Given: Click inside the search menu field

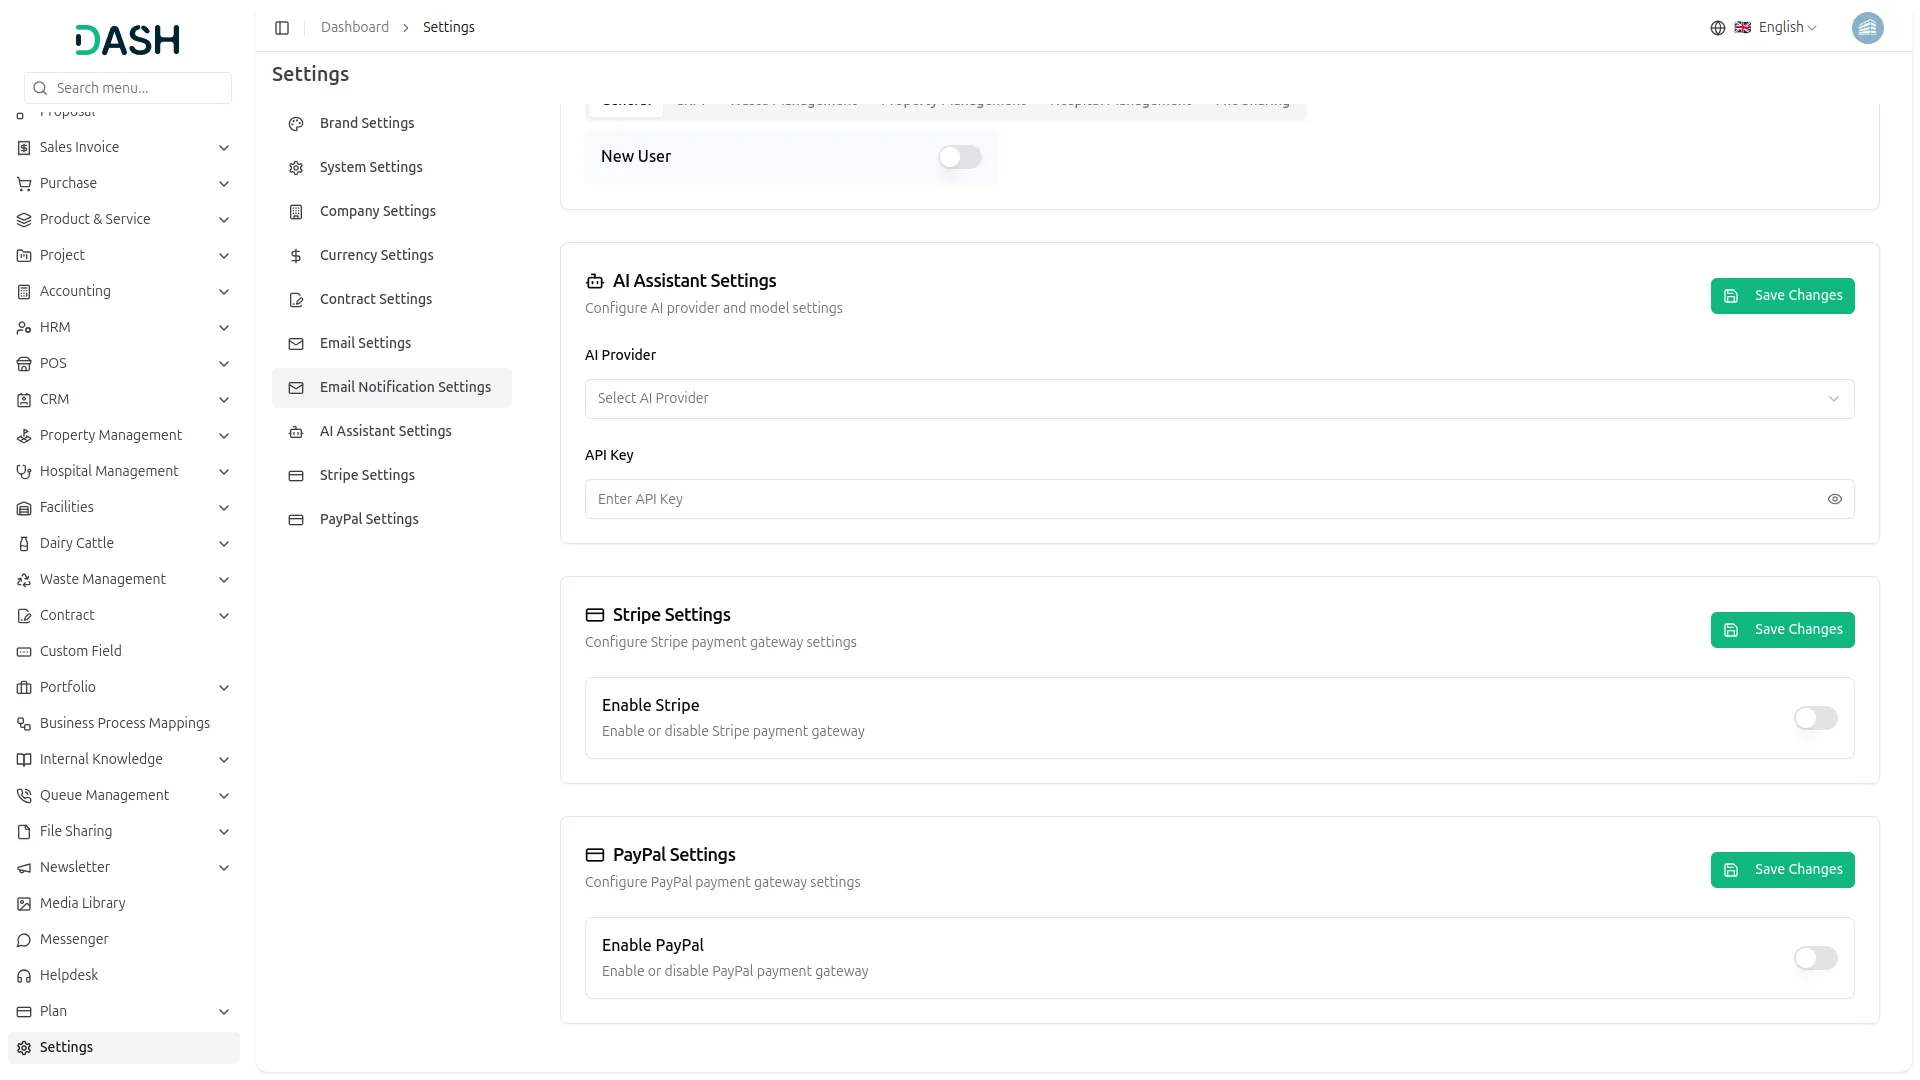Looking at the screenshot, I should [127, 88].
